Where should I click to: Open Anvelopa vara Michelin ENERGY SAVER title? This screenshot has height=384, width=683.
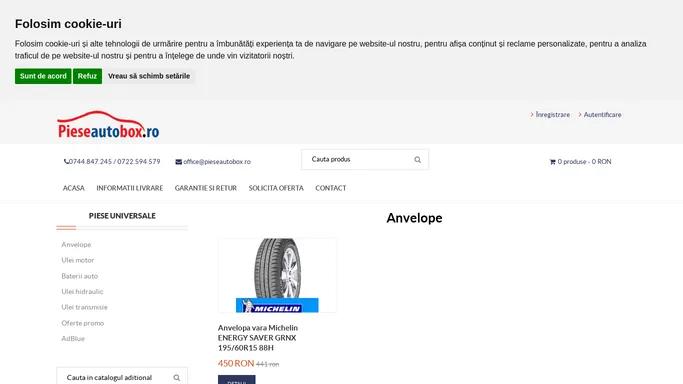point(258,337)
